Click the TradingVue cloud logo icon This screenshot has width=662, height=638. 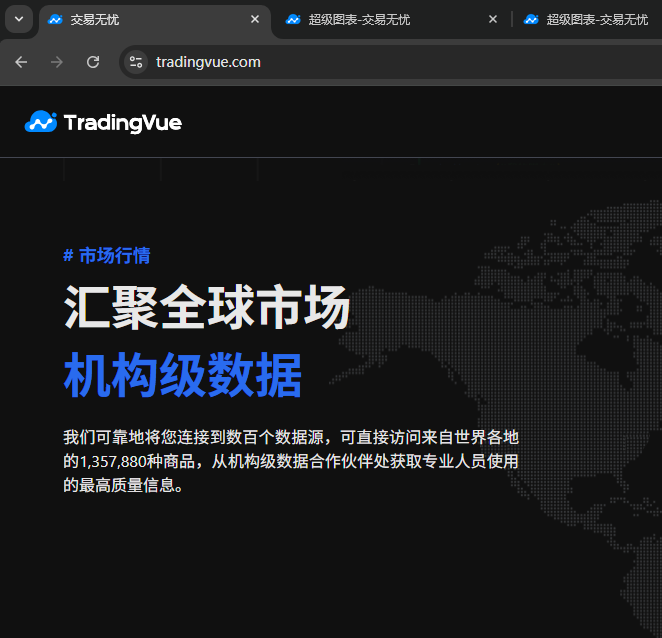click(x=41, y=122)
